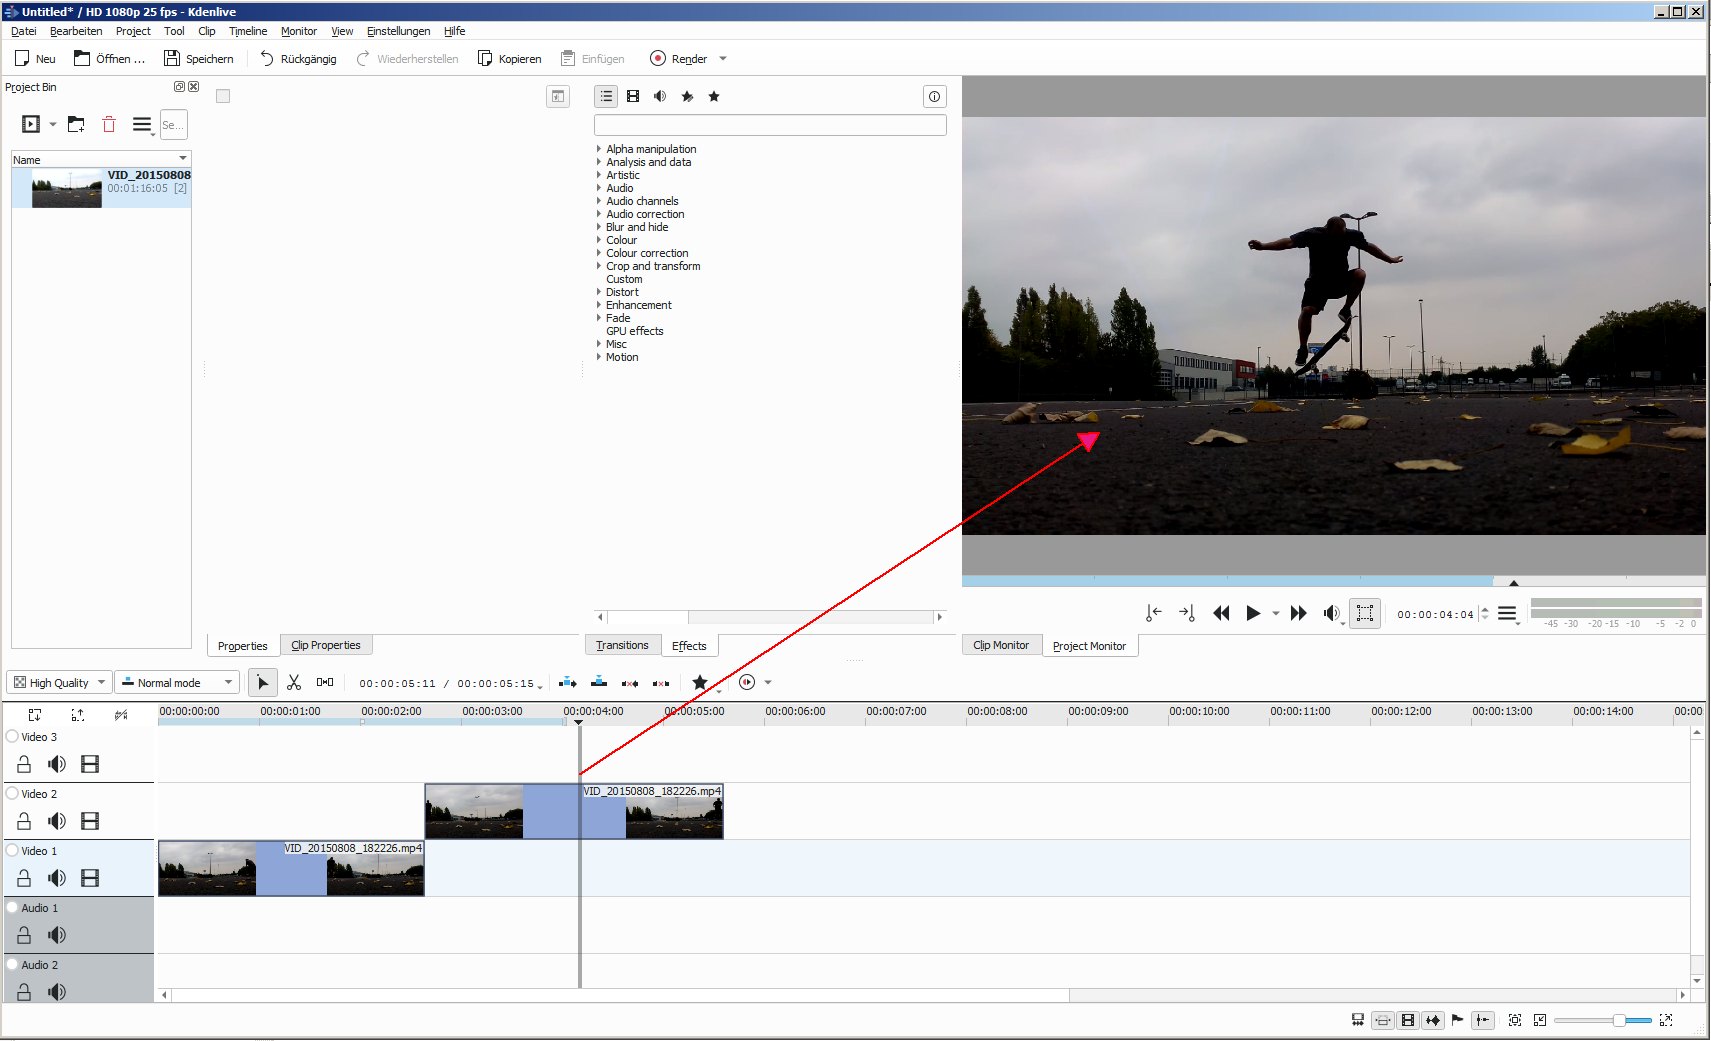The image size is (1711, 1041).
Task: Hide video of Video 3 track
Action: (90, 764)
